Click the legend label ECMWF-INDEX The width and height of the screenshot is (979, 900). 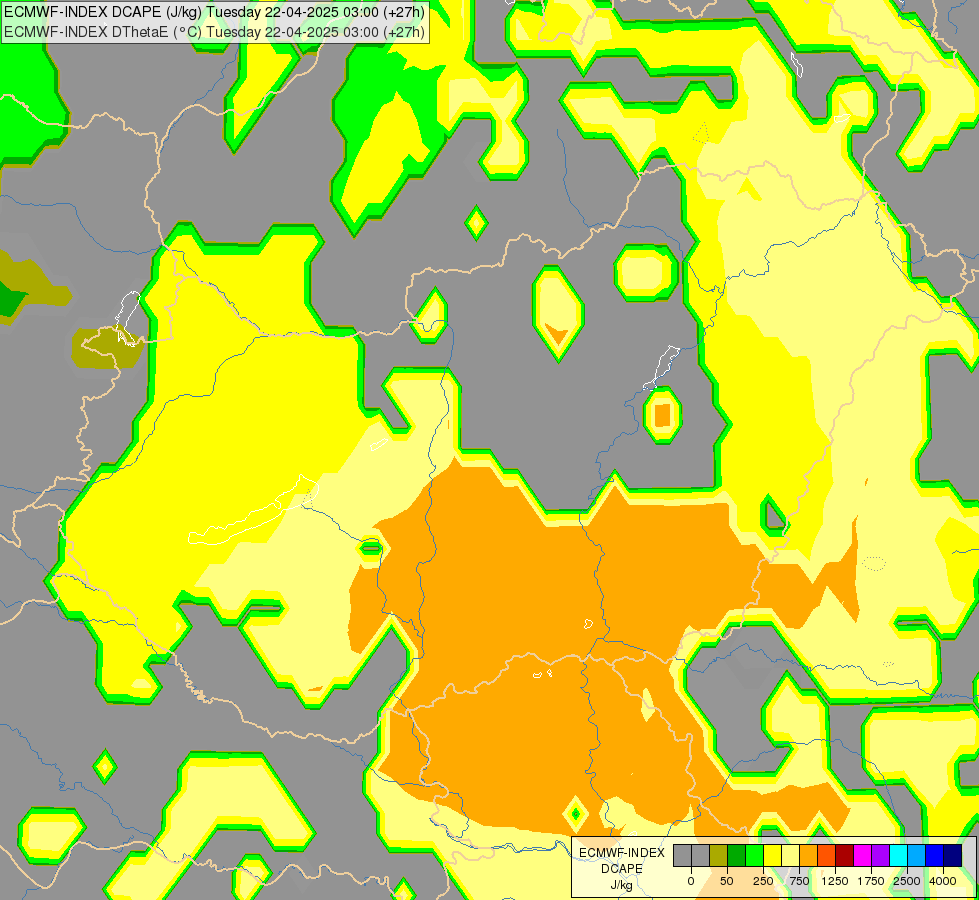click(622, 853)
